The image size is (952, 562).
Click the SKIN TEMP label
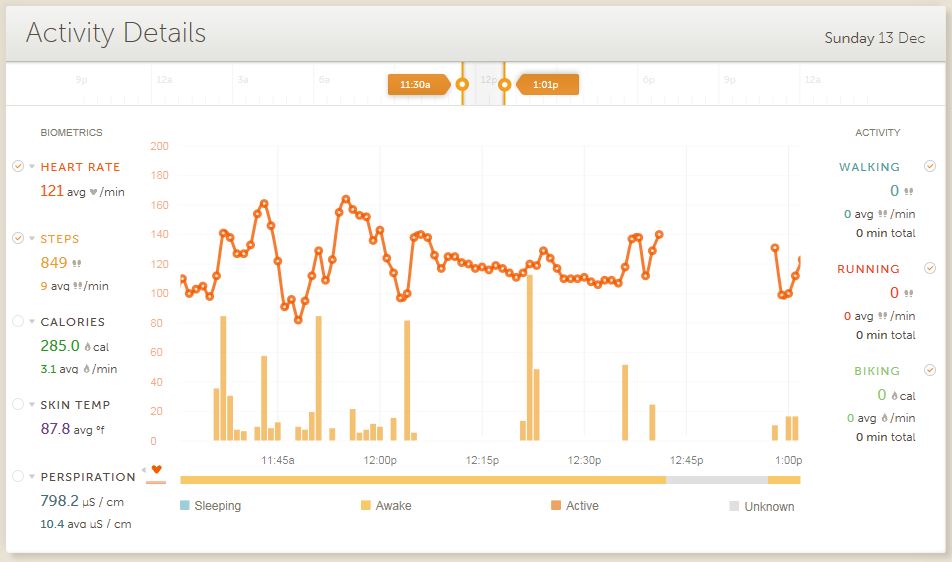pos(75,405)
